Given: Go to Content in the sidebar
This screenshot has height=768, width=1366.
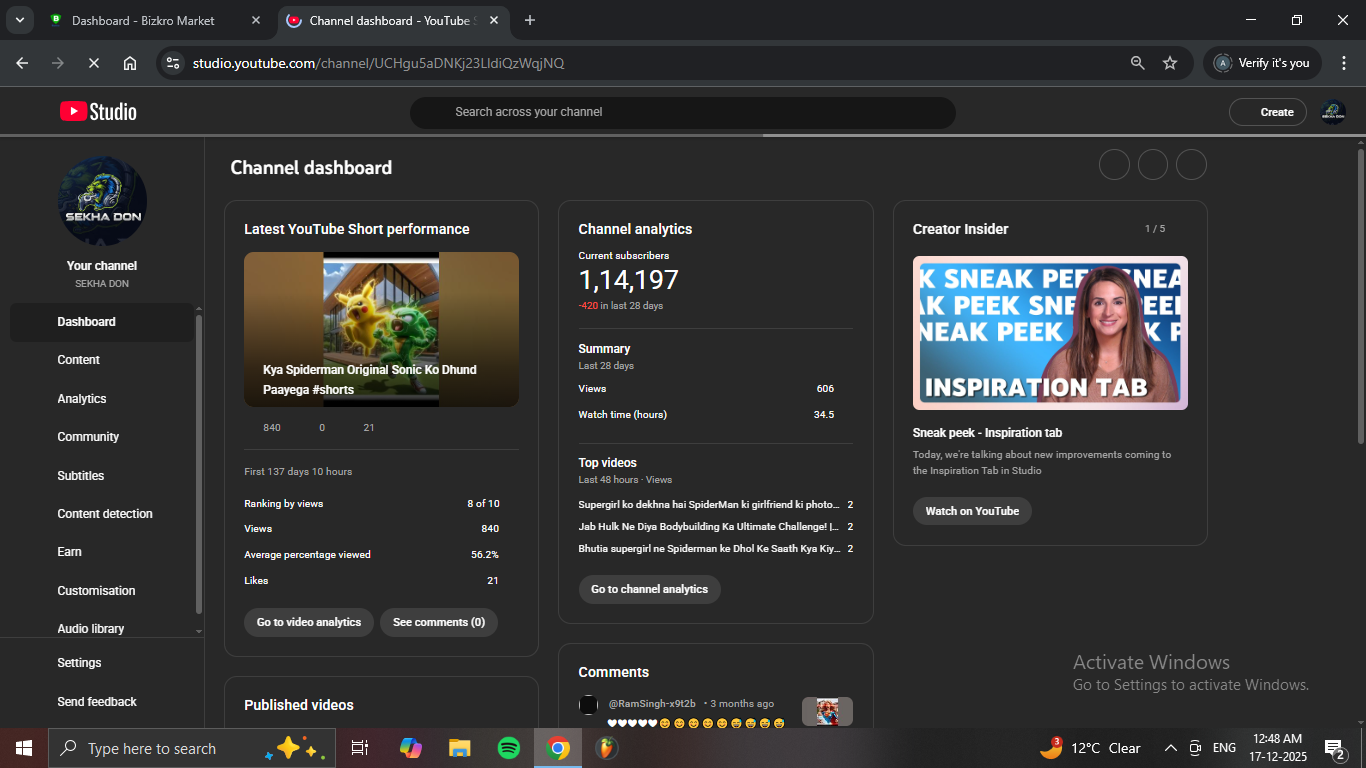Looking at the screenshot, I should 79,360.
